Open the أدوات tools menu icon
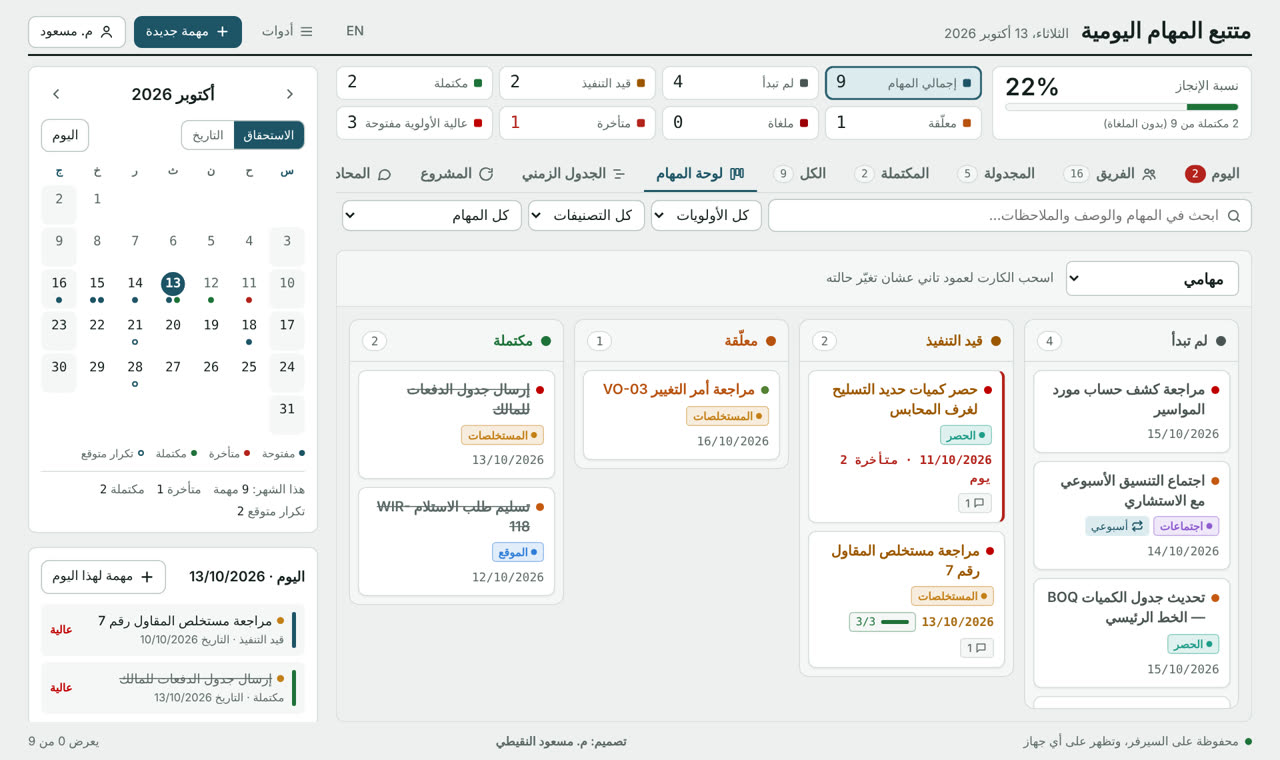The image size is (1280, 760). [x=306, y=32]
